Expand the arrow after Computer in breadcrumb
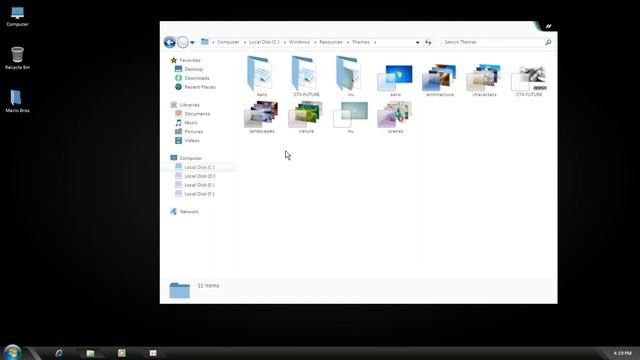Screen dimensions: 640x360 click(x=244, y=42)
